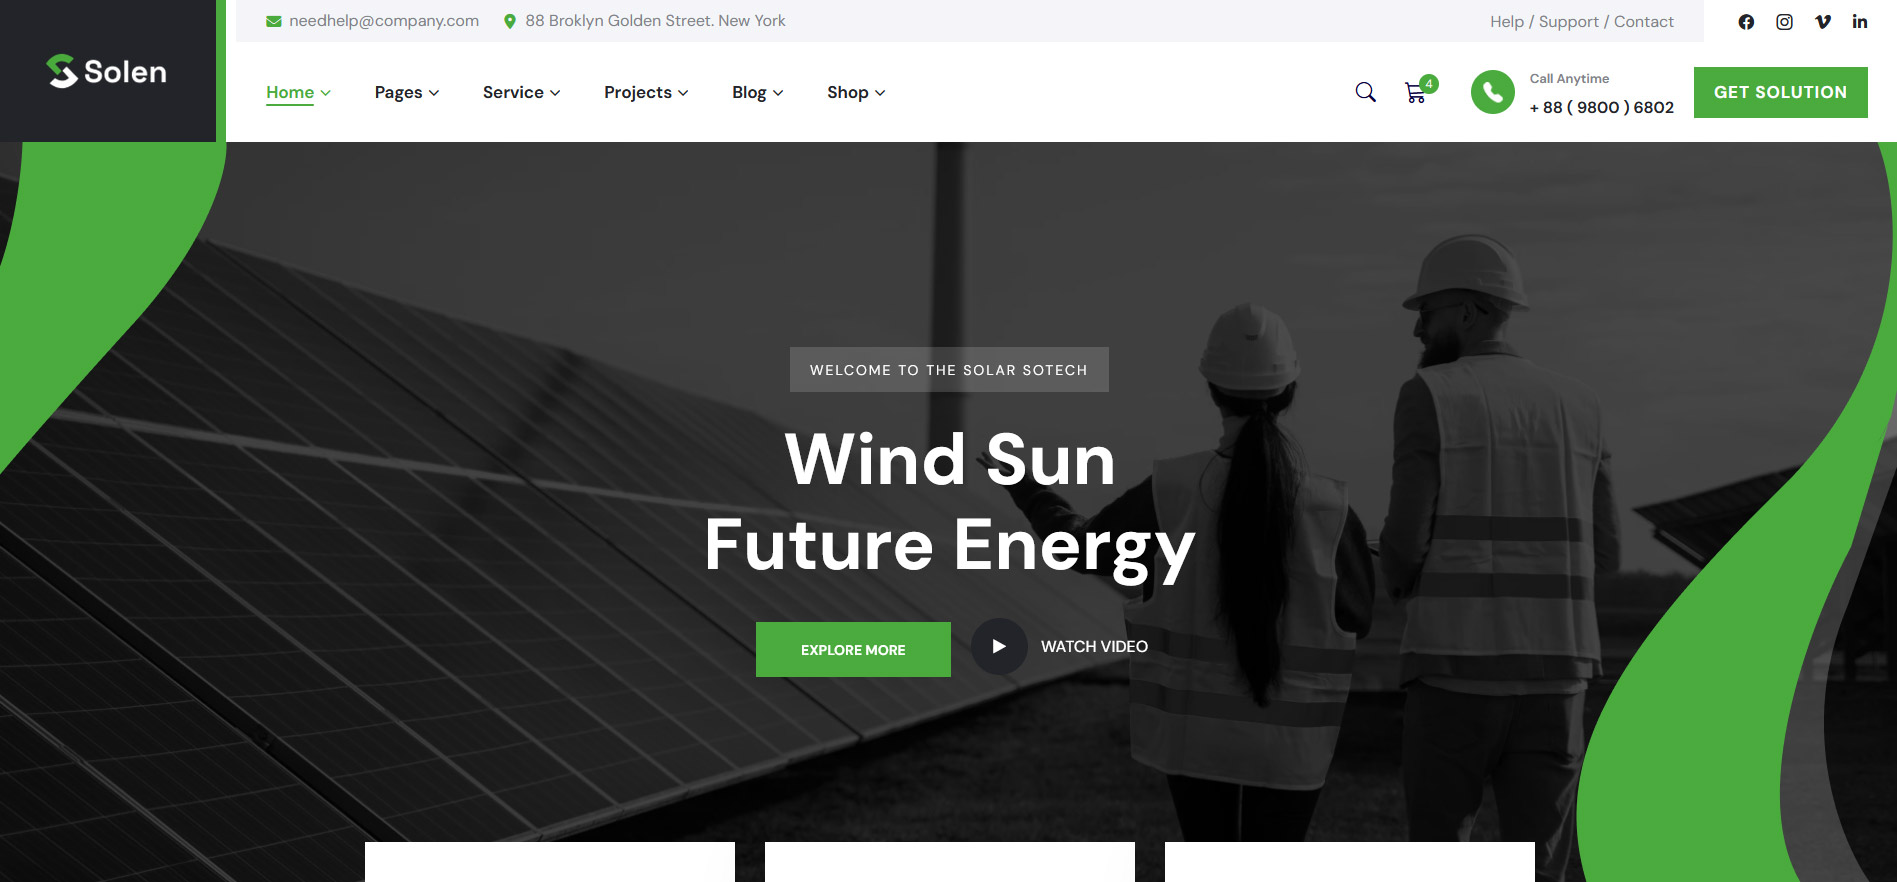The image size is (1897, 882).
Task: Expand the Service dropdown menu
Action: click(x=521, y=92)
